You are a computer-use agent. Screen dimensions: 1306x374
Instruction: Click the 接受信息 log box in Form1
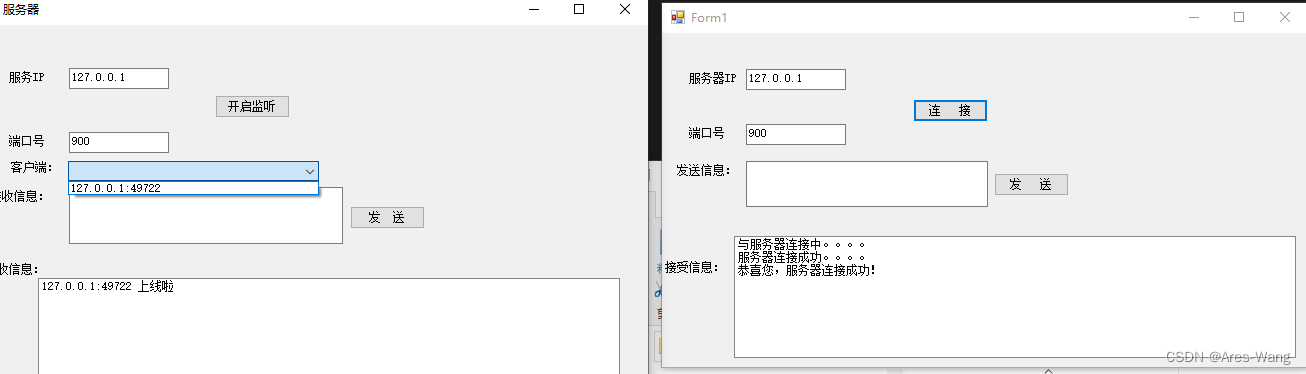[x=1014, y=296]
